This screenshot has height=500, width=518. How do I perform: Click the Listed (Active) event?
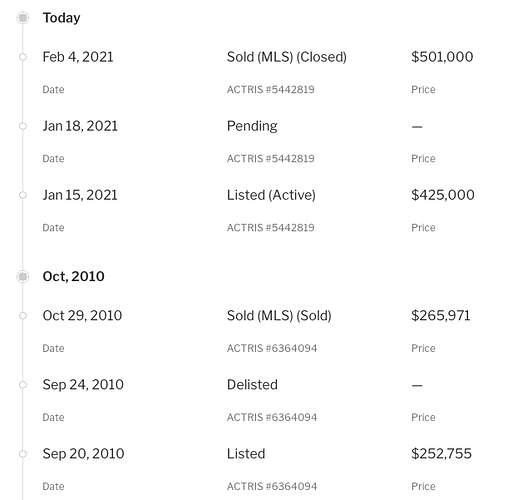tap(271, 195)
